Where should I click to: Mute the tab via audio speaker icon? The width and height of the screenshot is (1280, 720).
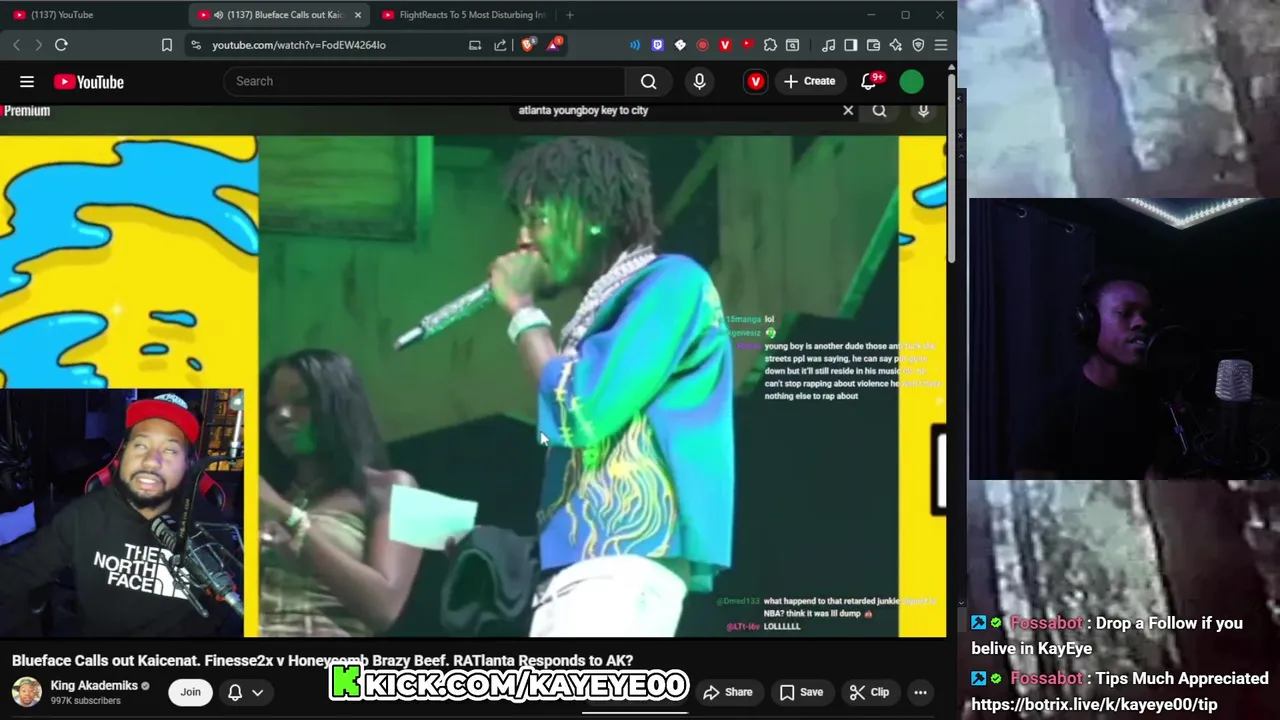pos(218,15)
